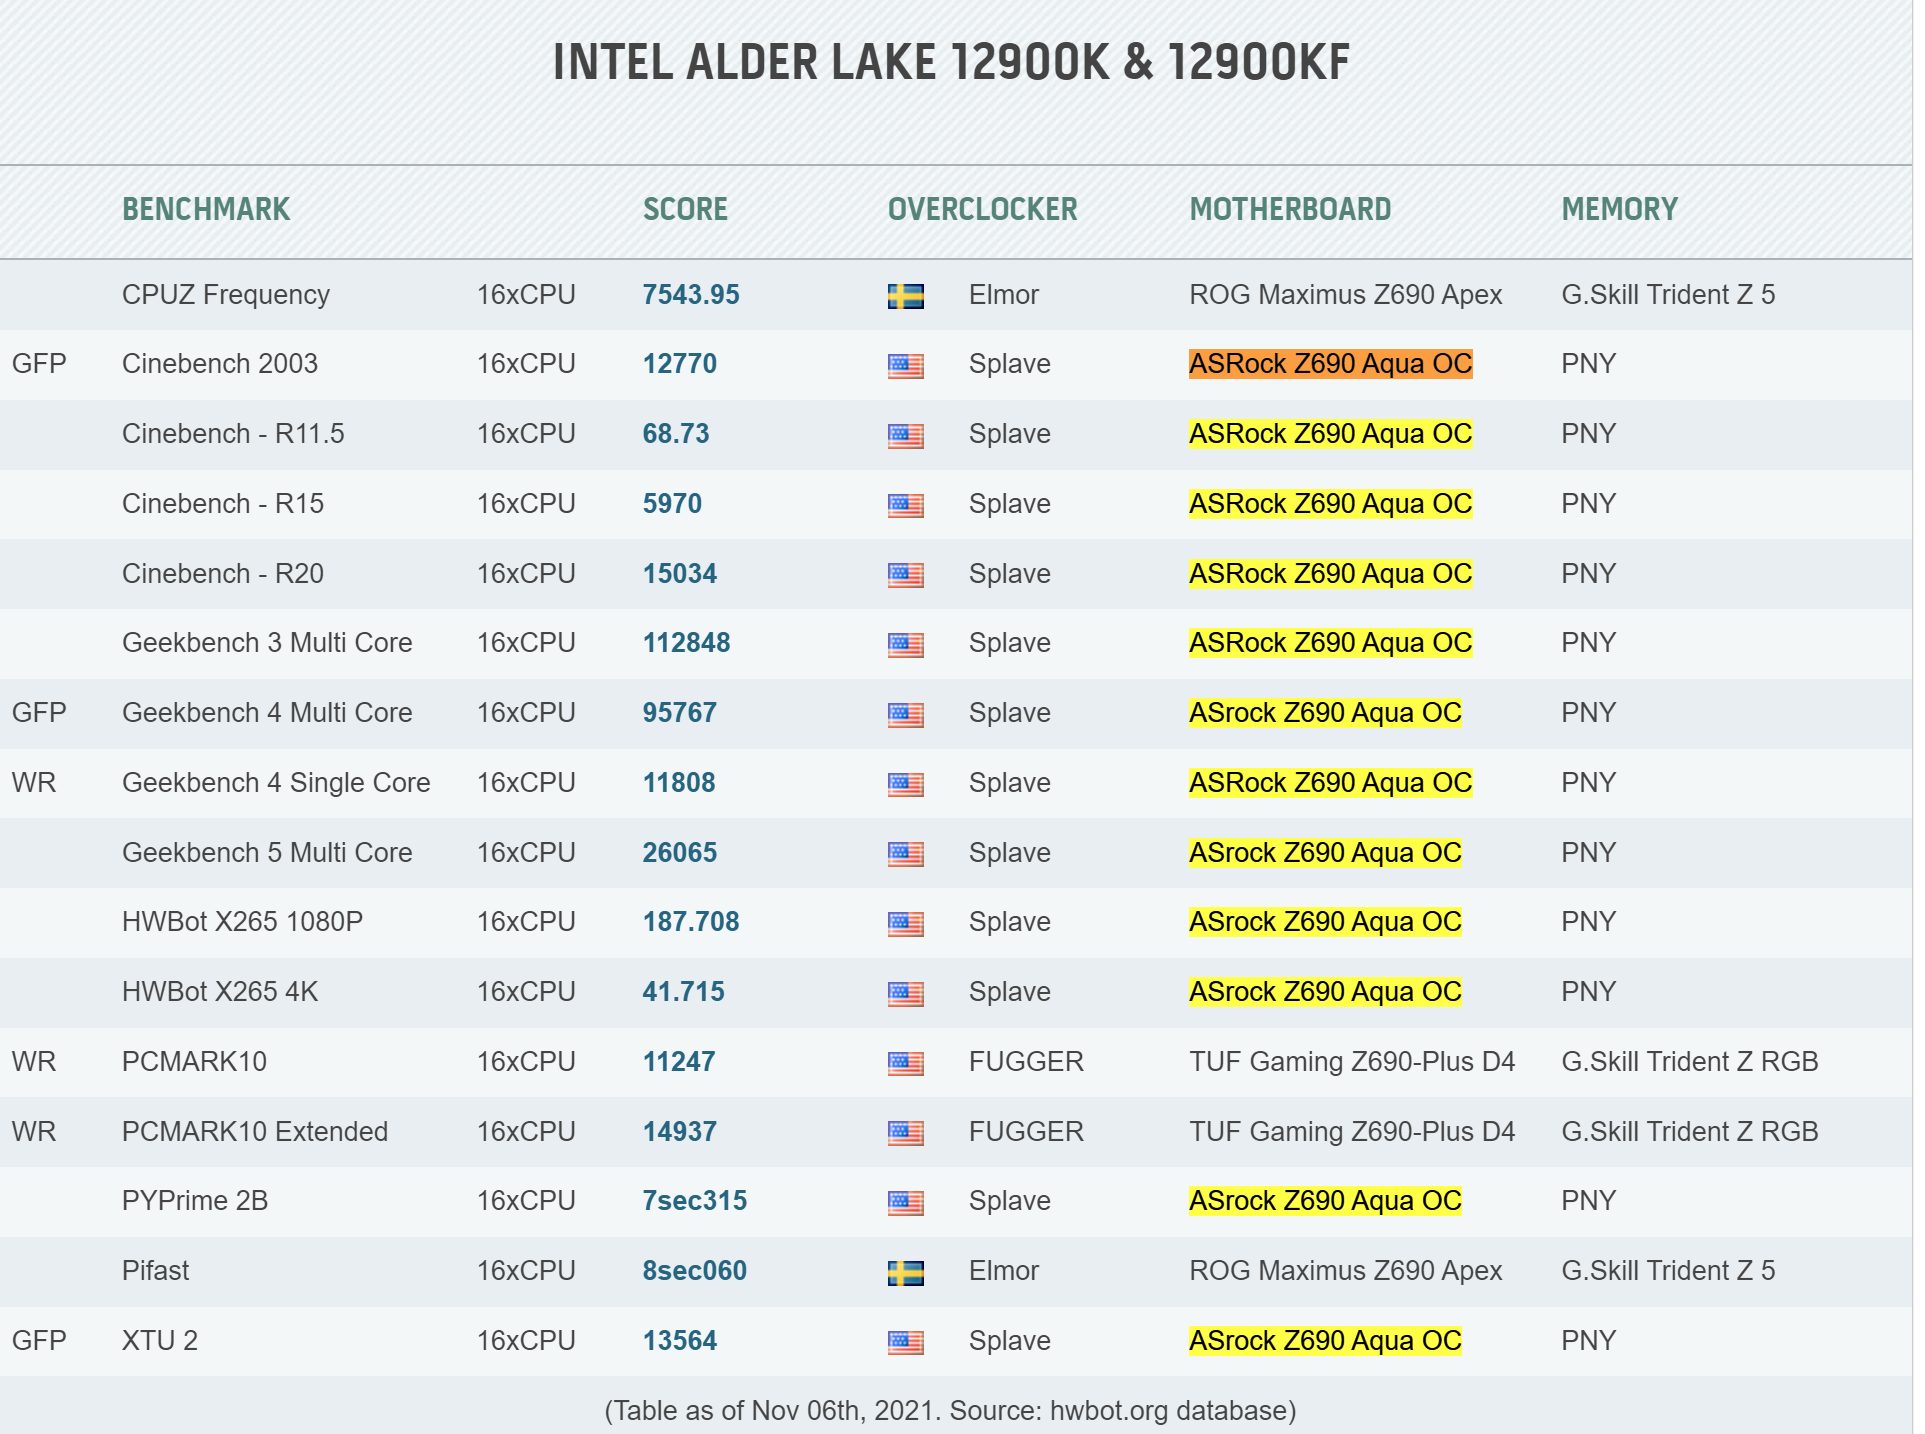Click ROG Maximus Z690 Apex in the Pifast row
Viewport: 1925px width, 1434px height.
[x=1345, y=1271]
